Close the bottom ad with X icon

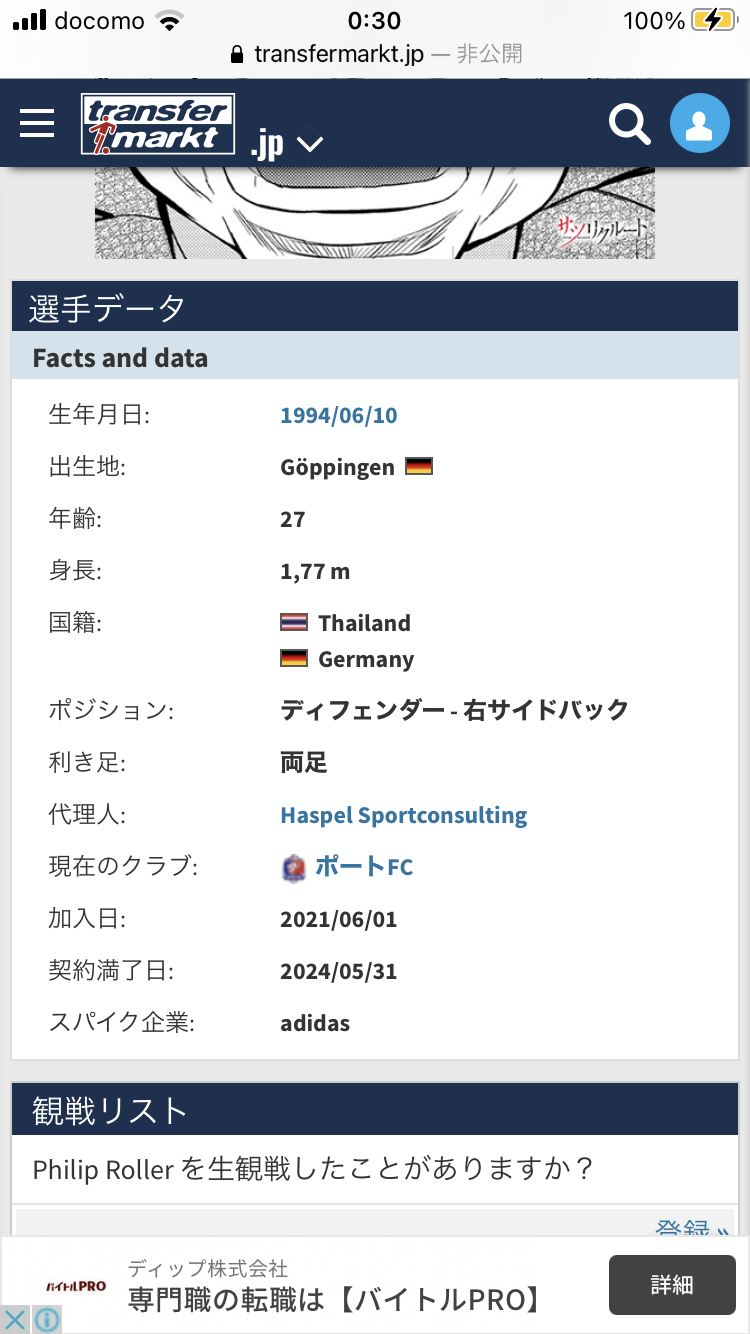click(16, 1319)
